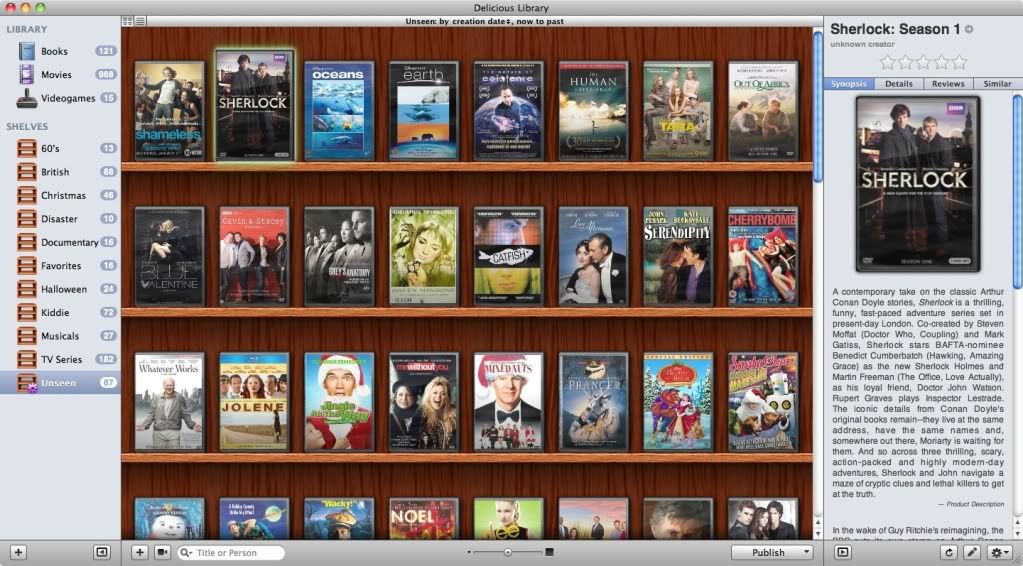Rate Sherlock one star

pyautogui.click(x=887, y=63)
